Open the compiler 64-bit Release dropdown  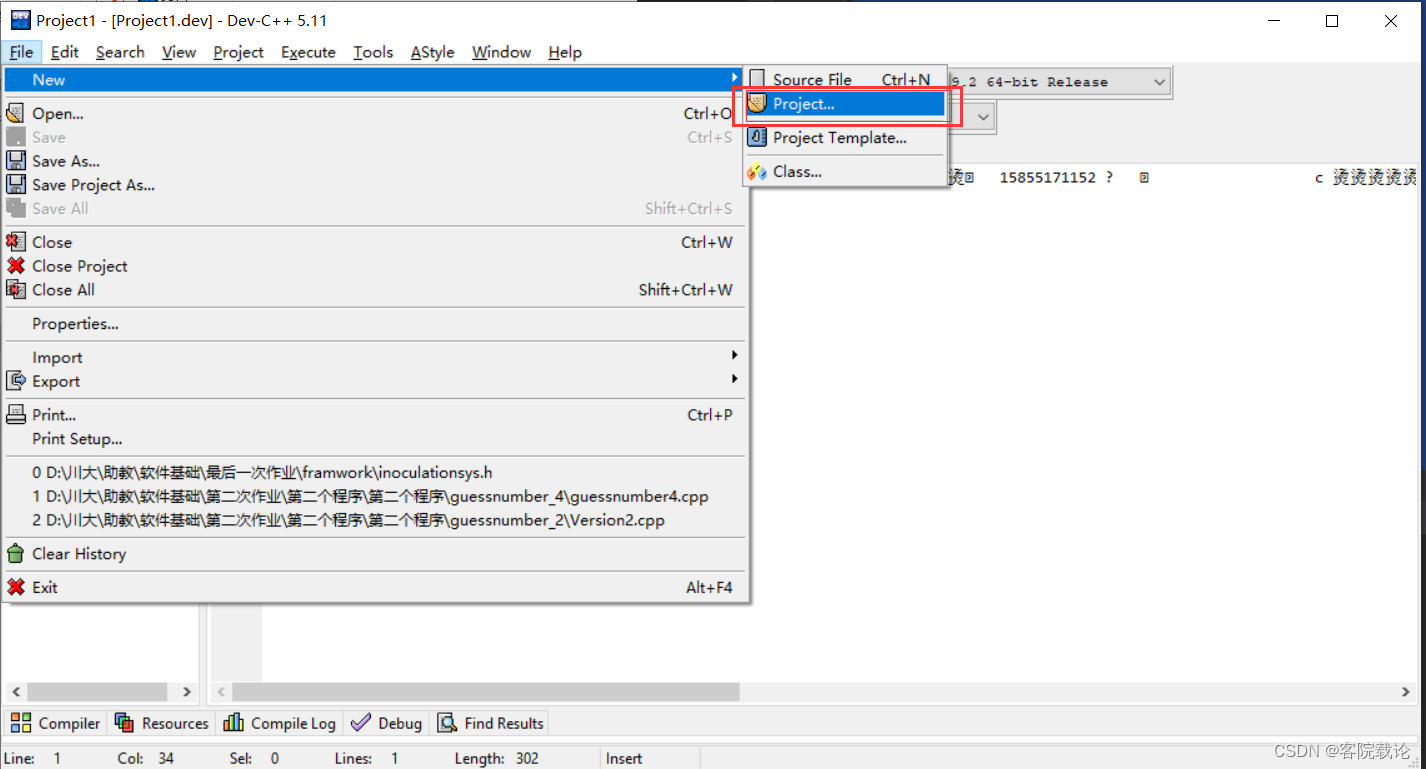1159,82
